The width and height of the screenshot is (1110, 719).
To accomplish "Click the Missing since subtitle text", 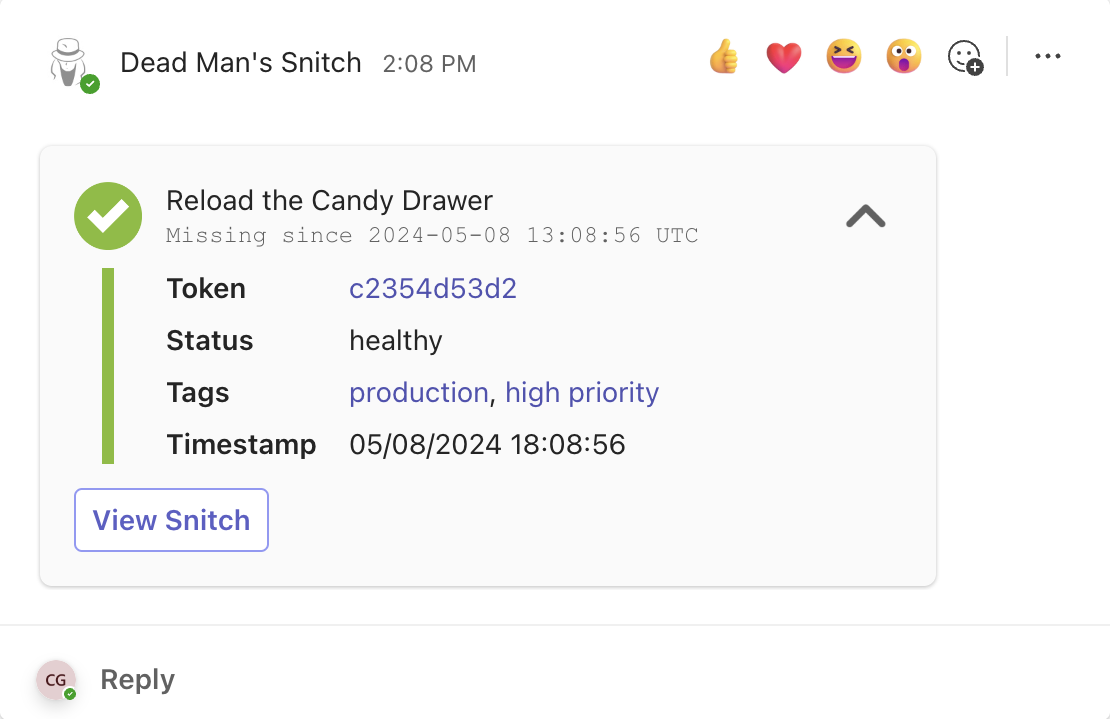I will (431, 236).
